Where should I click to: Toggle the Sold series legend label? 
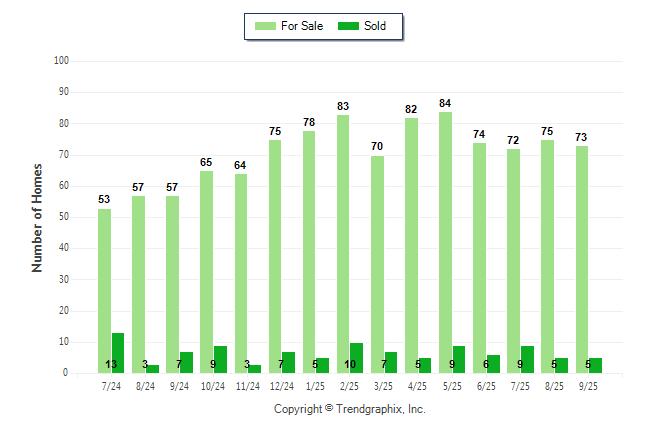[x=376, y=26]
